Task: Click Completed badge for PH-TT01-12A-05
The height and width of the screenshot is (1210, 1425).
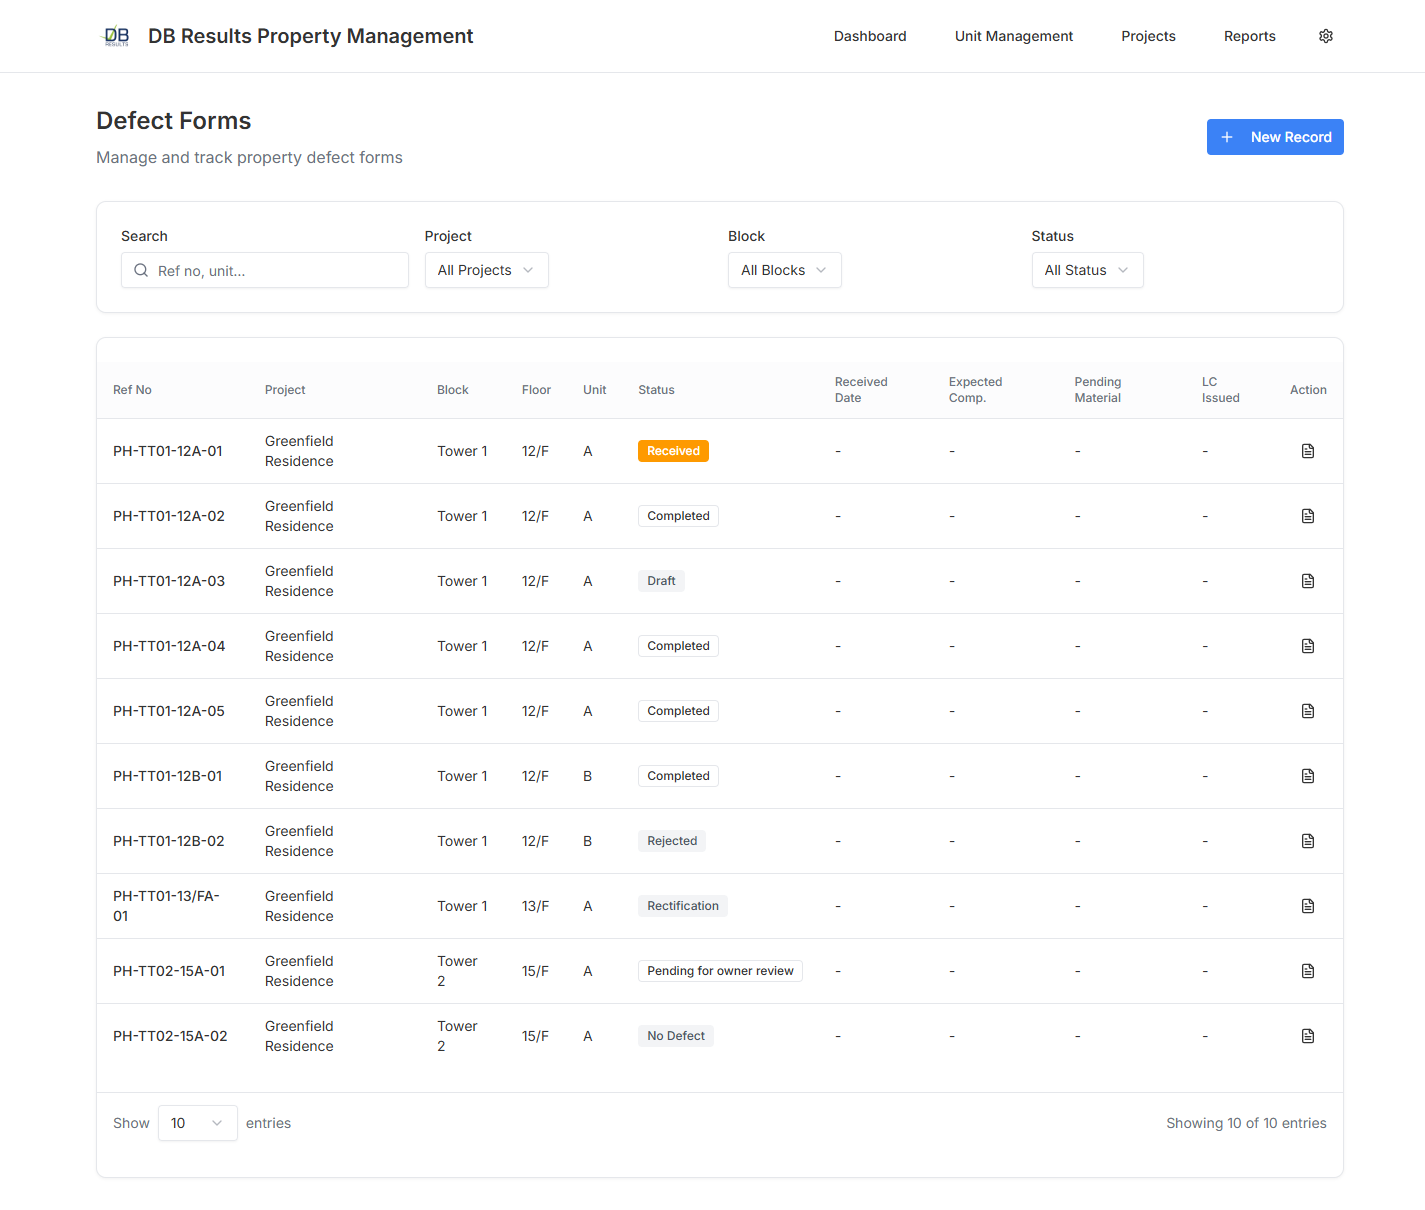Action: 678,711
